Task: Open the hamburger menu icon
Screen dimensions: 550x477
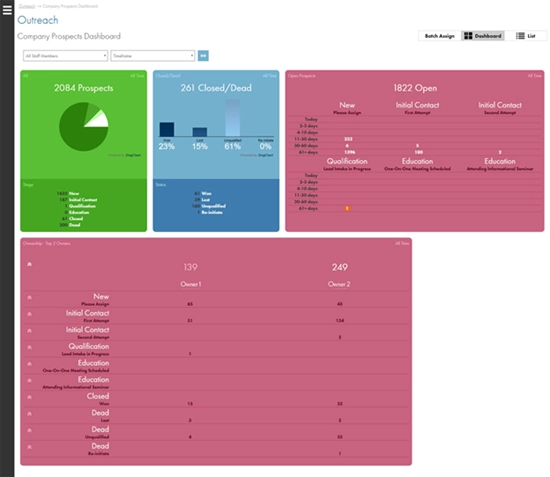Action: 7,9
